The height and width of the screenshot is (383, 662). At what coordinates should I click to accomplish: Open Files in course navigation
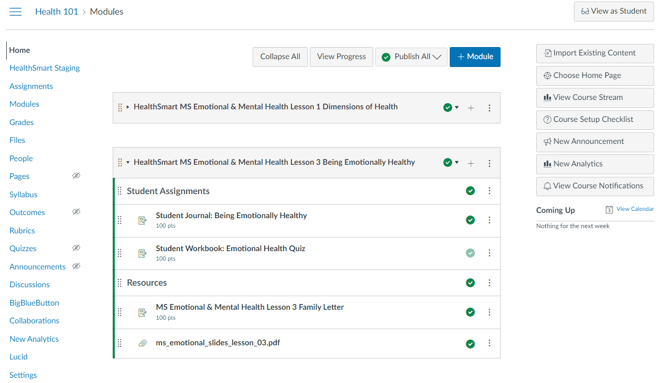tap(17, 140)
